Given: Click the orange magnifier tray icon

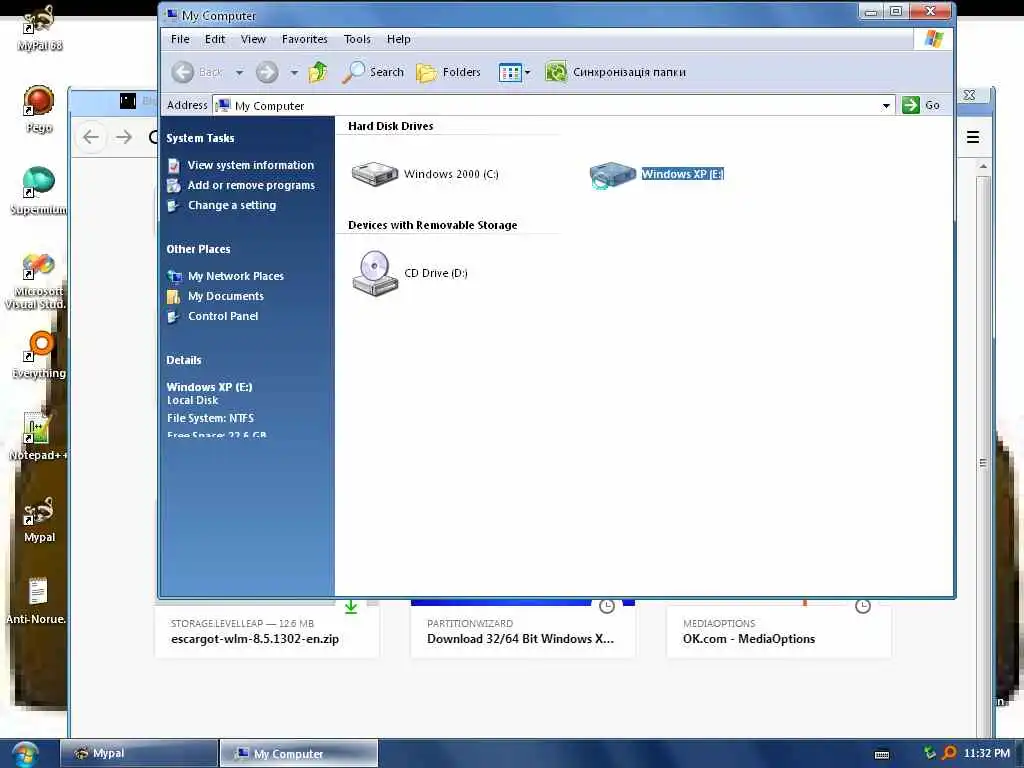Looking at the screenshot, I should coord(949,753).
